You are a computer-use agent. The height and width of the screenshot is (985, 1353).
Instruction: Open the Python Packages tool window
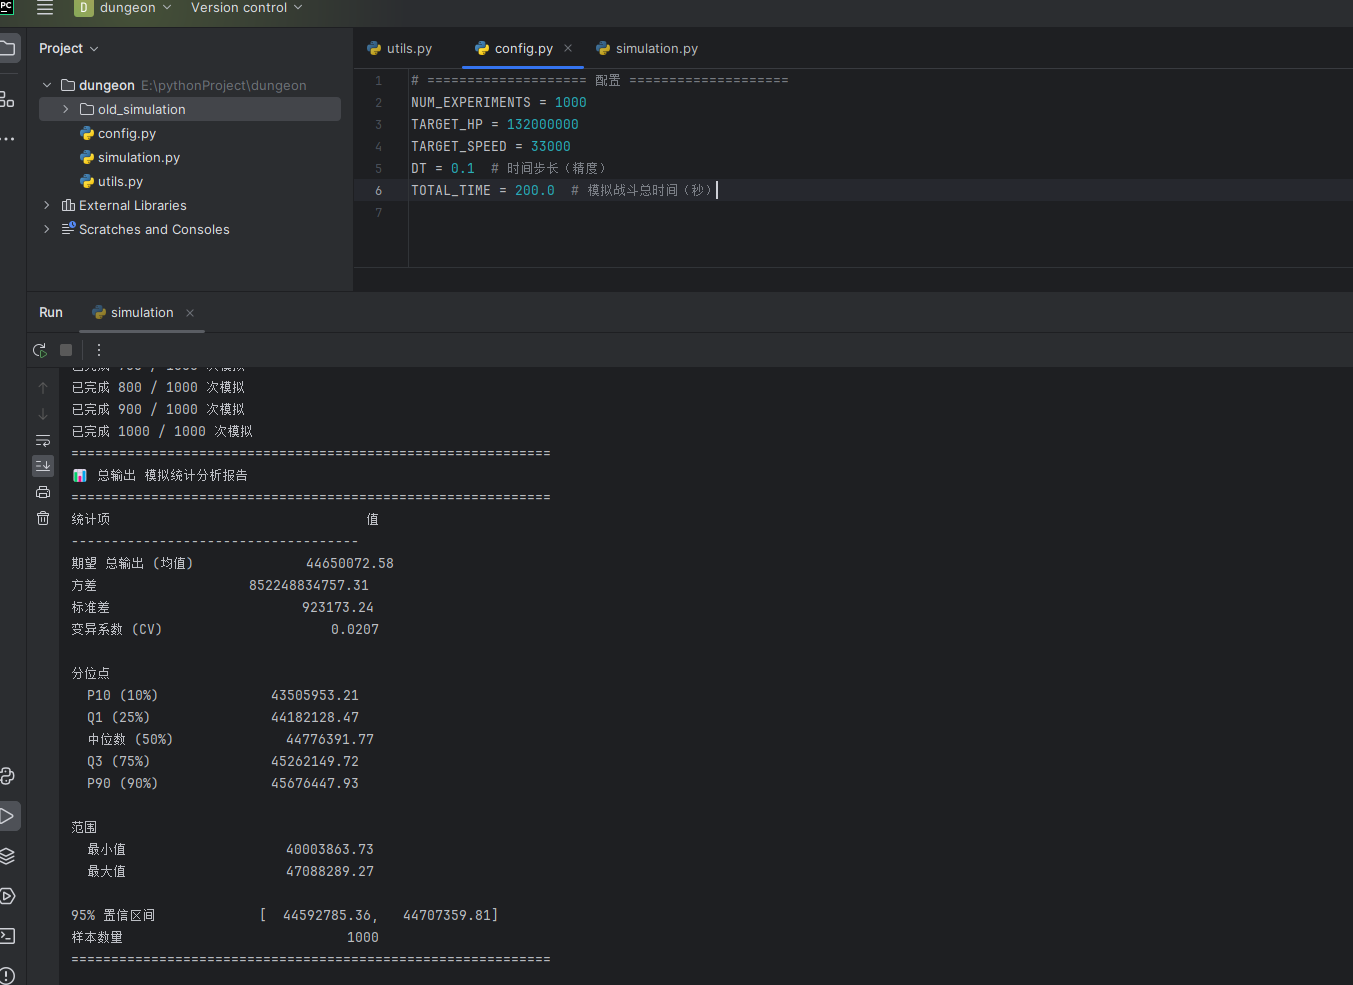[x=8, y=776]
